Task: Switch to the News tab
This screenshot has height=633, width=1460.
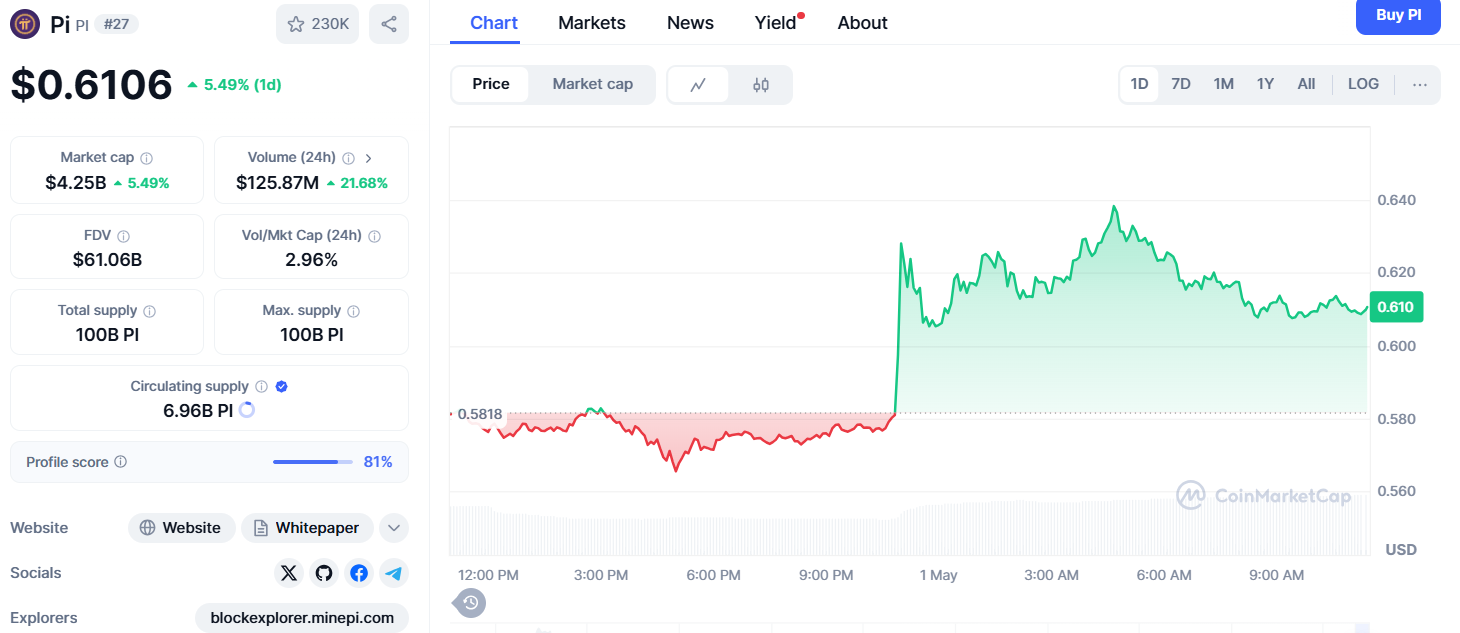Action: (690, 22)
